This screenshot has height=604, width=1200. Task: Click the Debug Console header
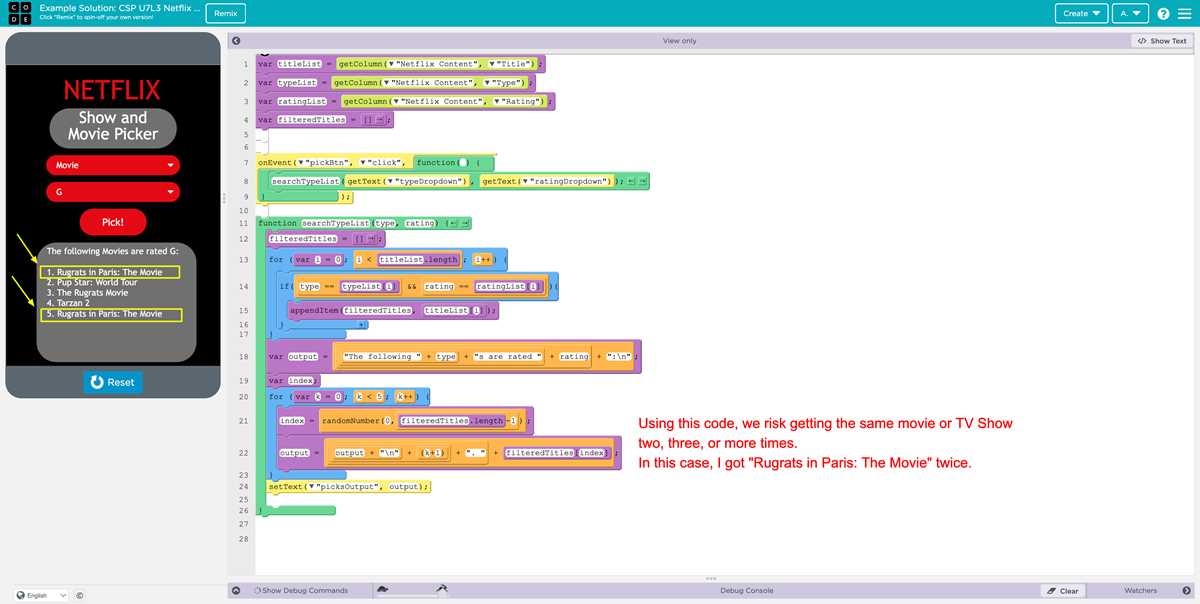coord(747,591)
